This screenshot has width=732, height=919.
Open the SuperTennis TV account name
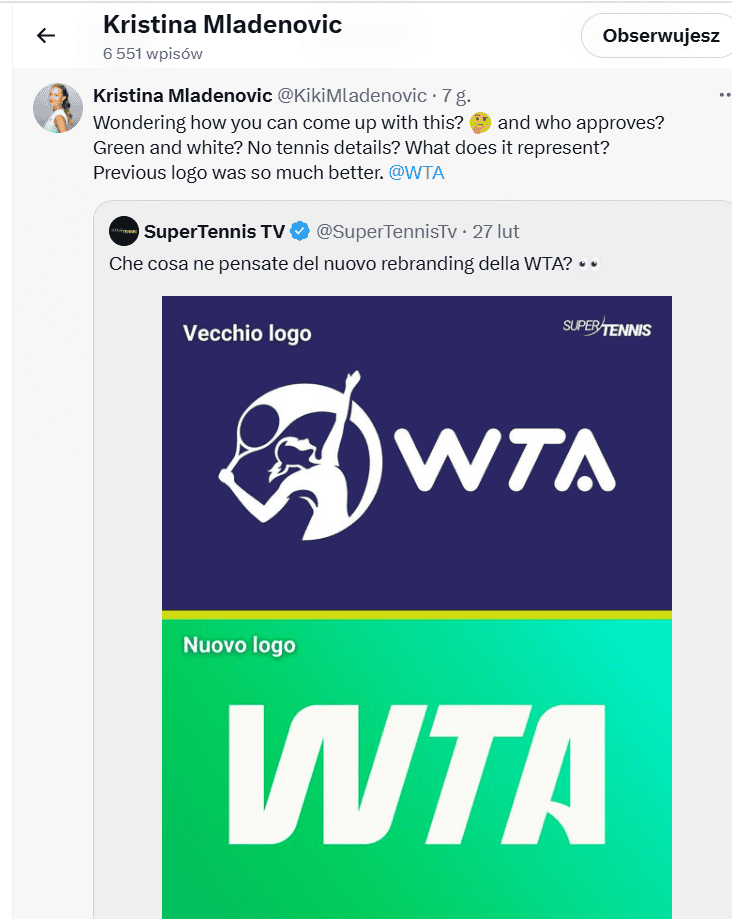coord(214,232)
